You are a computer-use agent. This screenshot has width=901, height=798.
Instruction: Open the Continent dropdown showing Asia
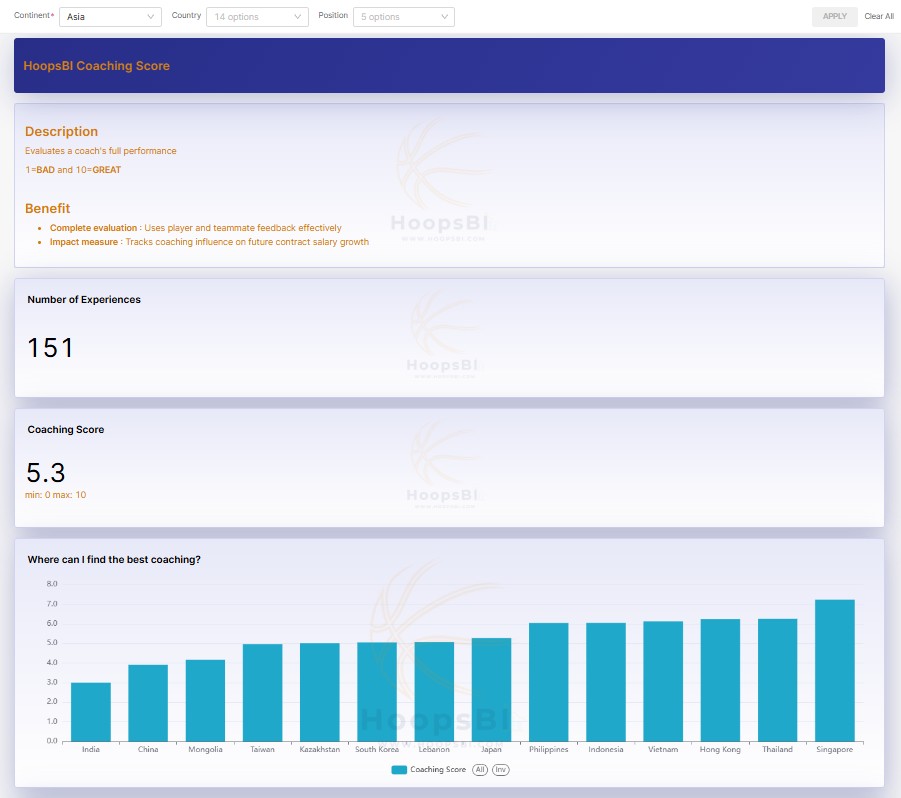pos(108,17)
